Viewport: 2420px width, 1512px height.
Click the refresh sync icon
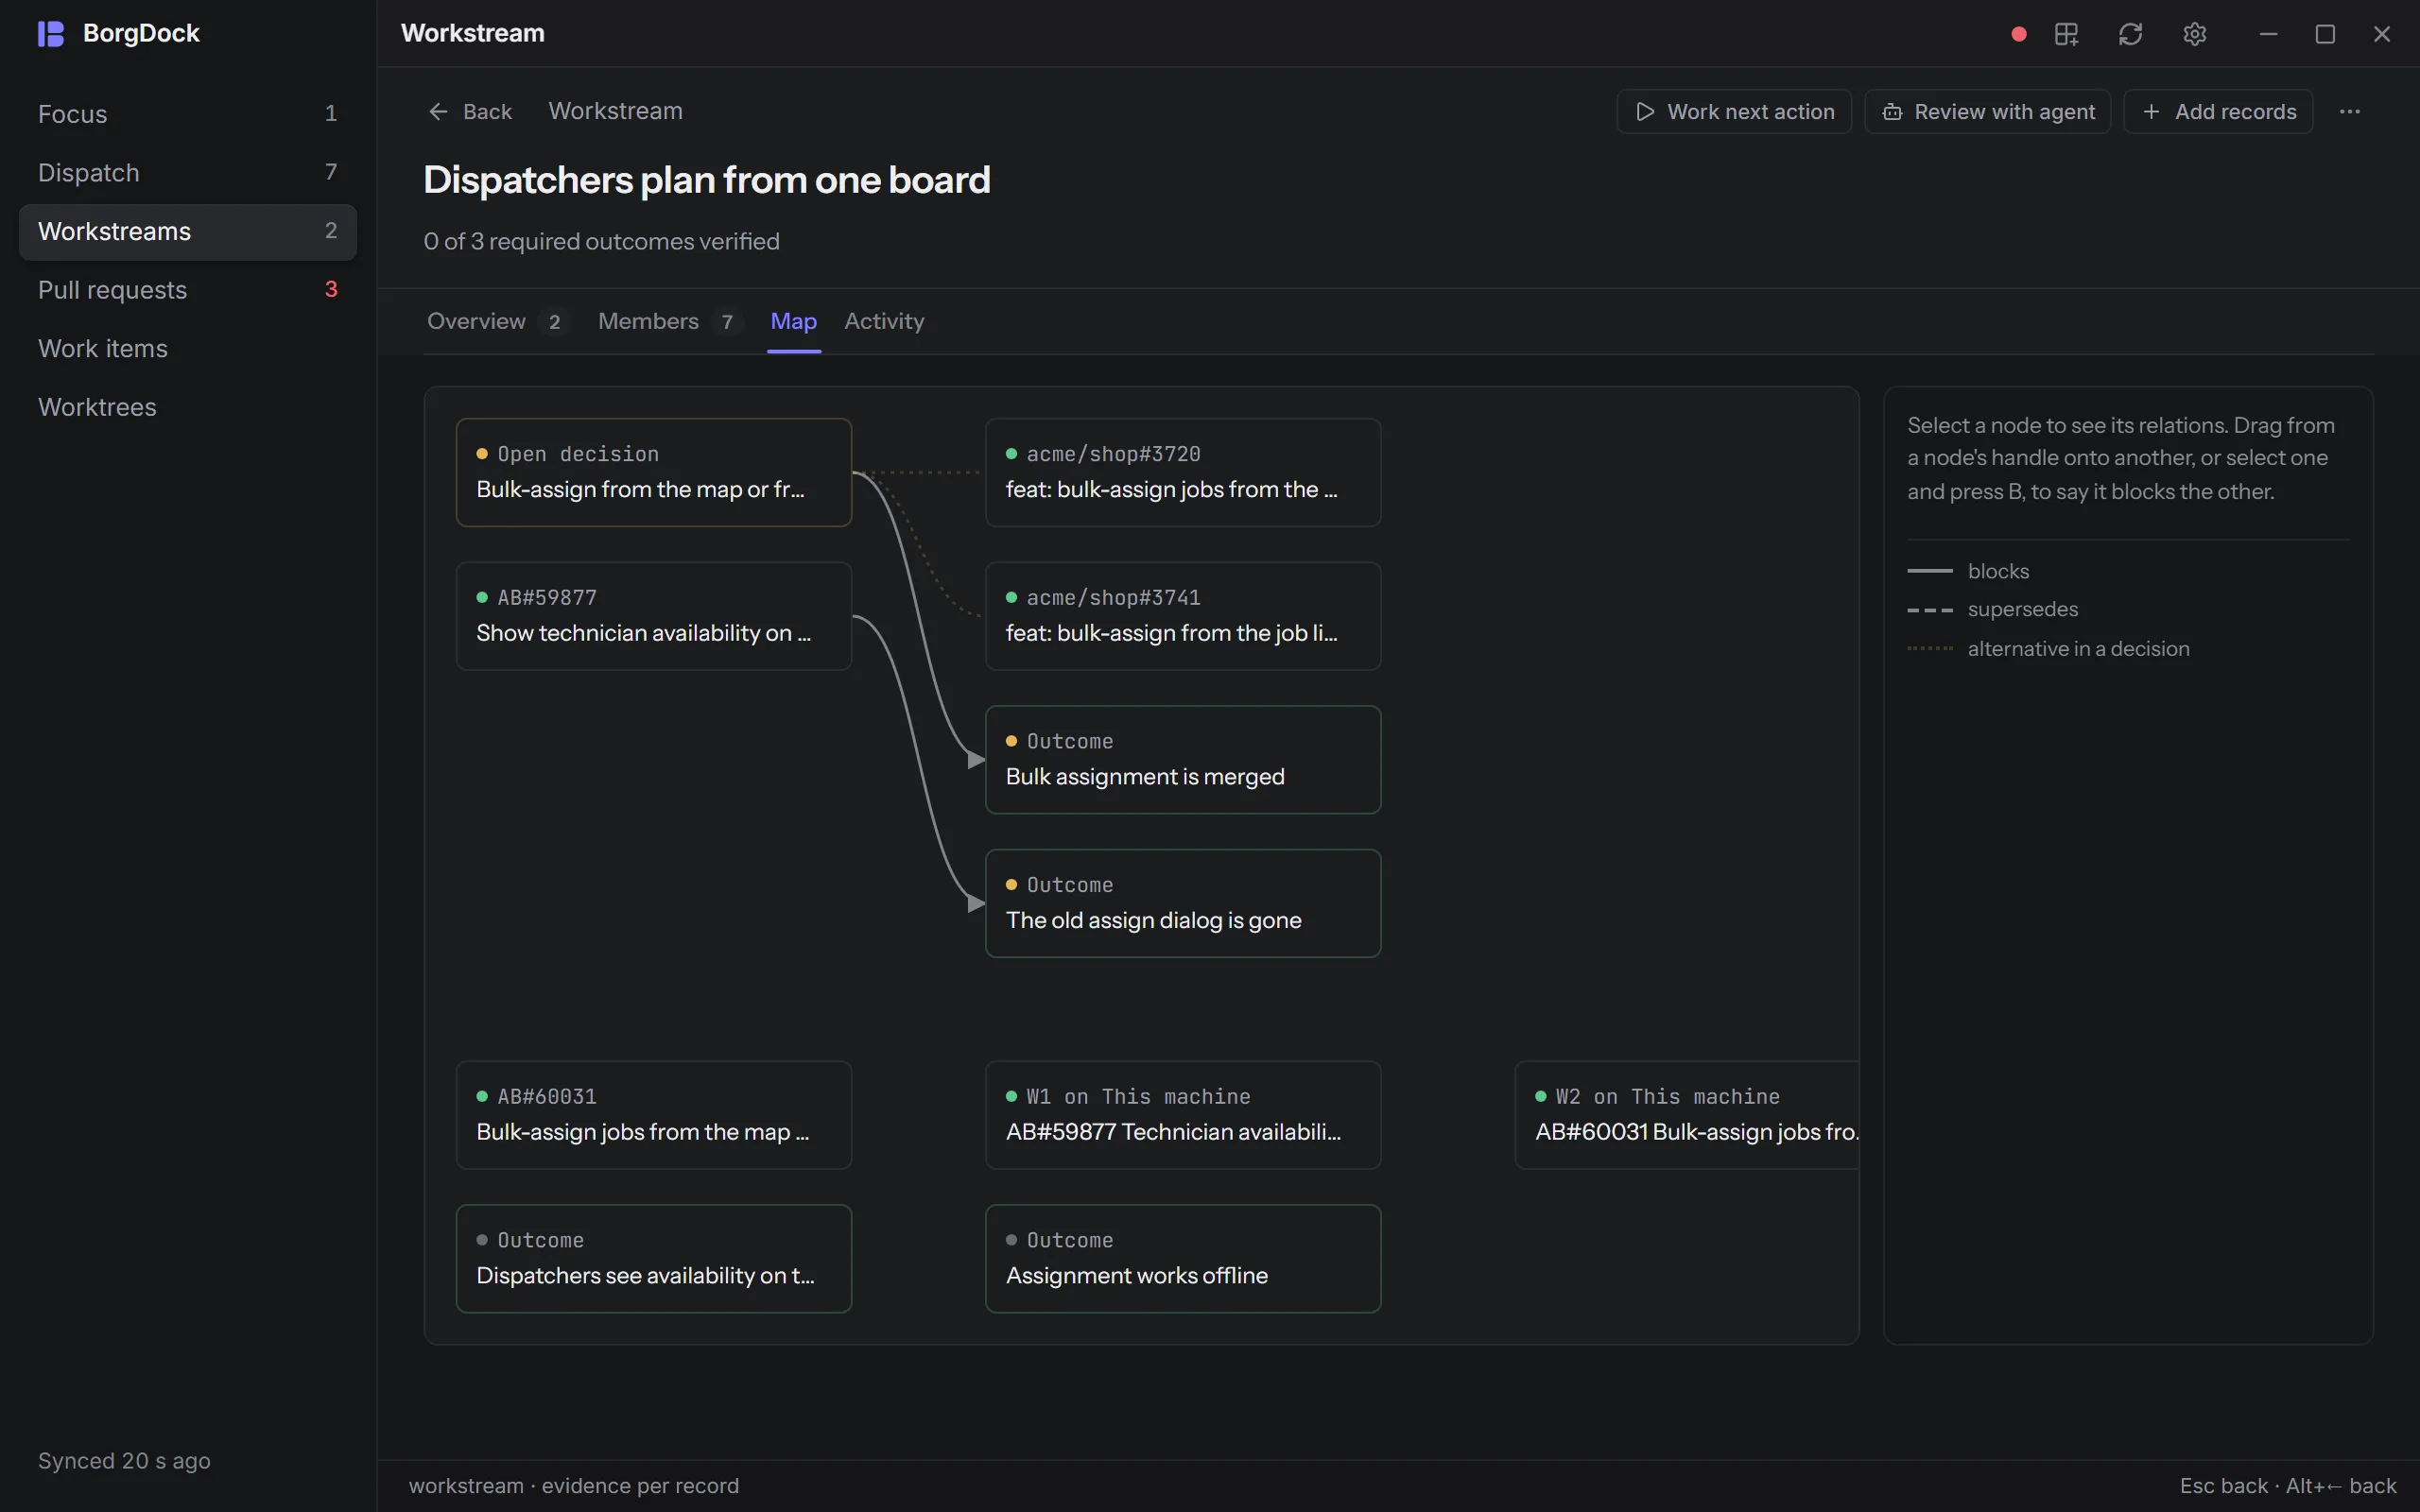(x=2130, y=34)
